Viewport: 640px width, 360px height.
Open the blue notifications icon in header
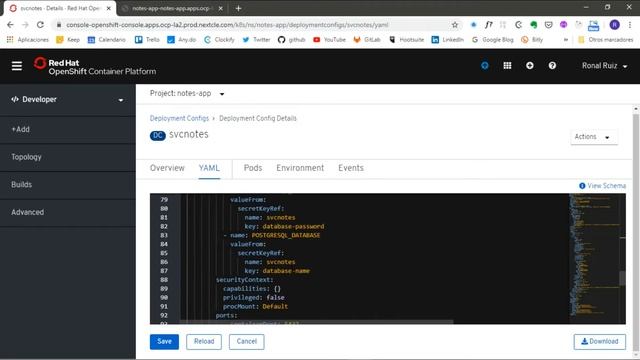(x=484, y=66)
